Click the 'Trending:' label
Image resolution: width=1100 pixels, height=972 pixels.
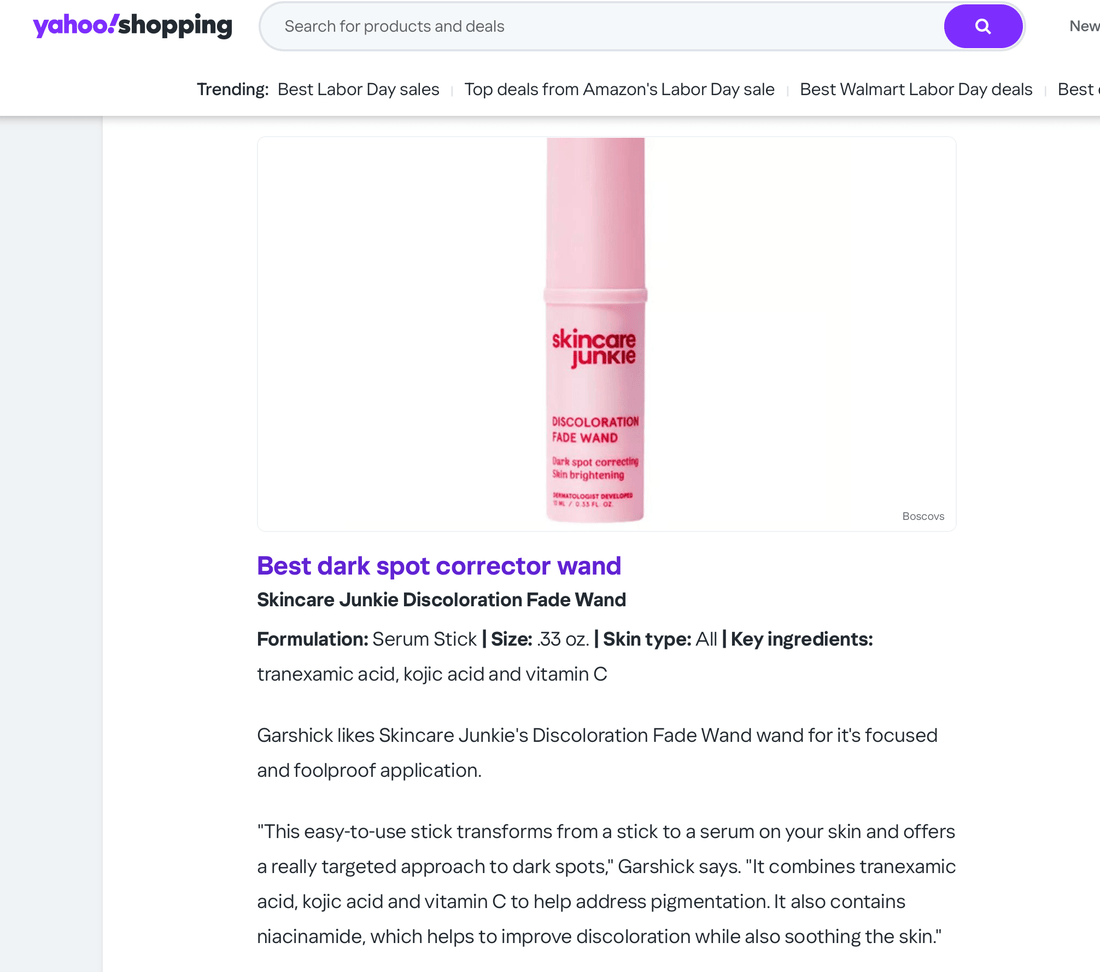point(232,89)
